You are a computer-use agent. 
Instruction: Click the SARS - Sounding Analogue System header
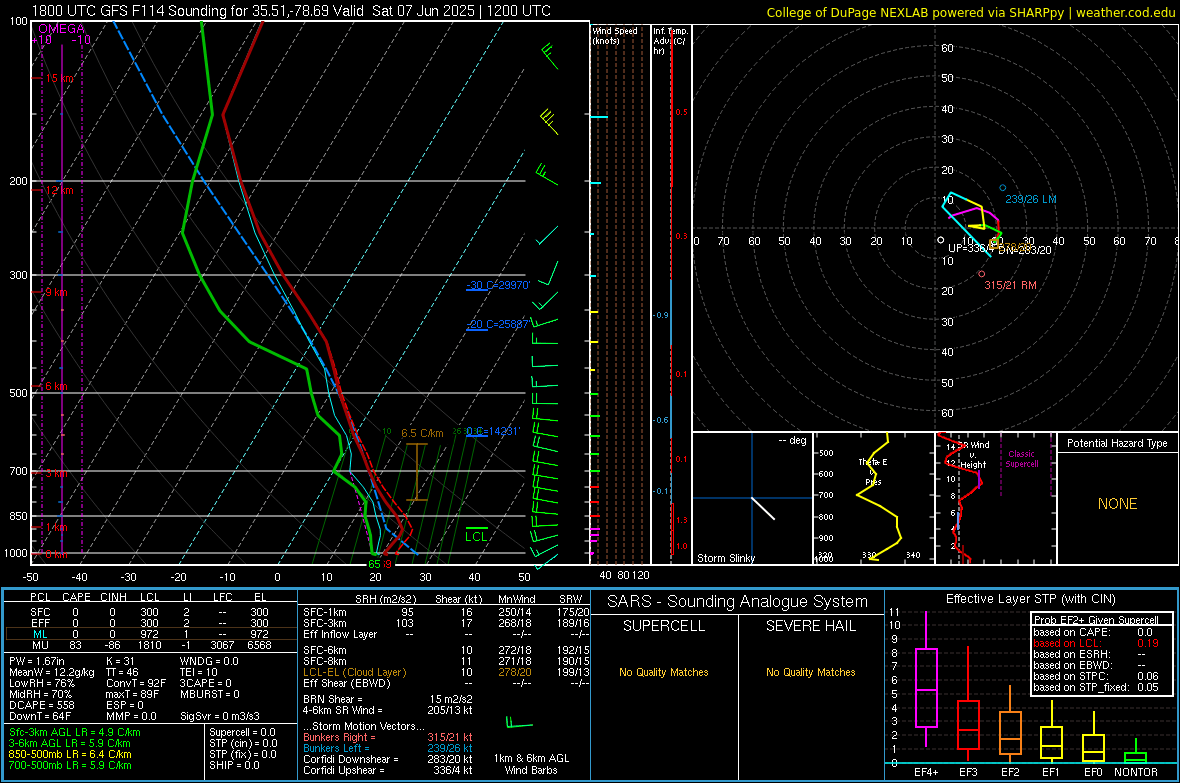point(738,602)
